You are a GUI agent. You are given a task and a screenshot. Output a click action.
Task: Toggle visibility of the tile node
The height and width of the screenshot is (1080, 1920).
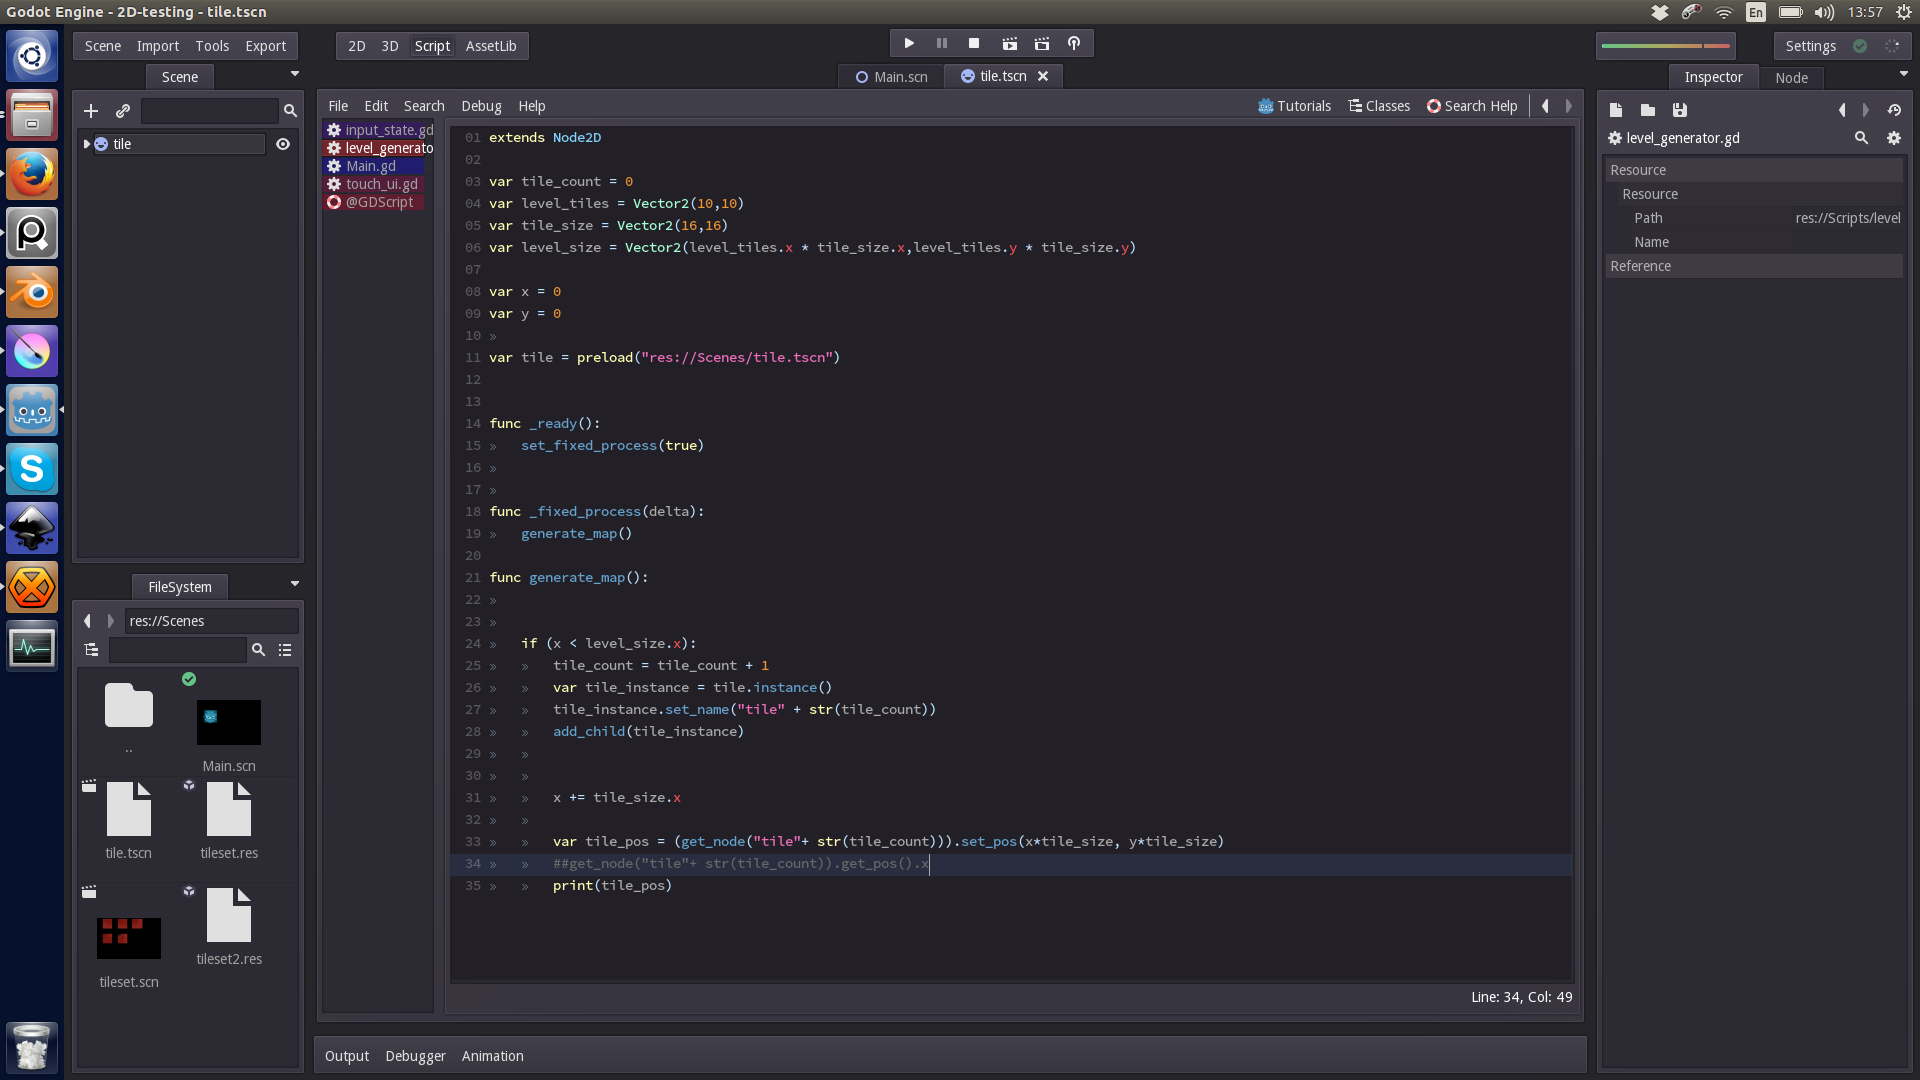pos(283,144)
